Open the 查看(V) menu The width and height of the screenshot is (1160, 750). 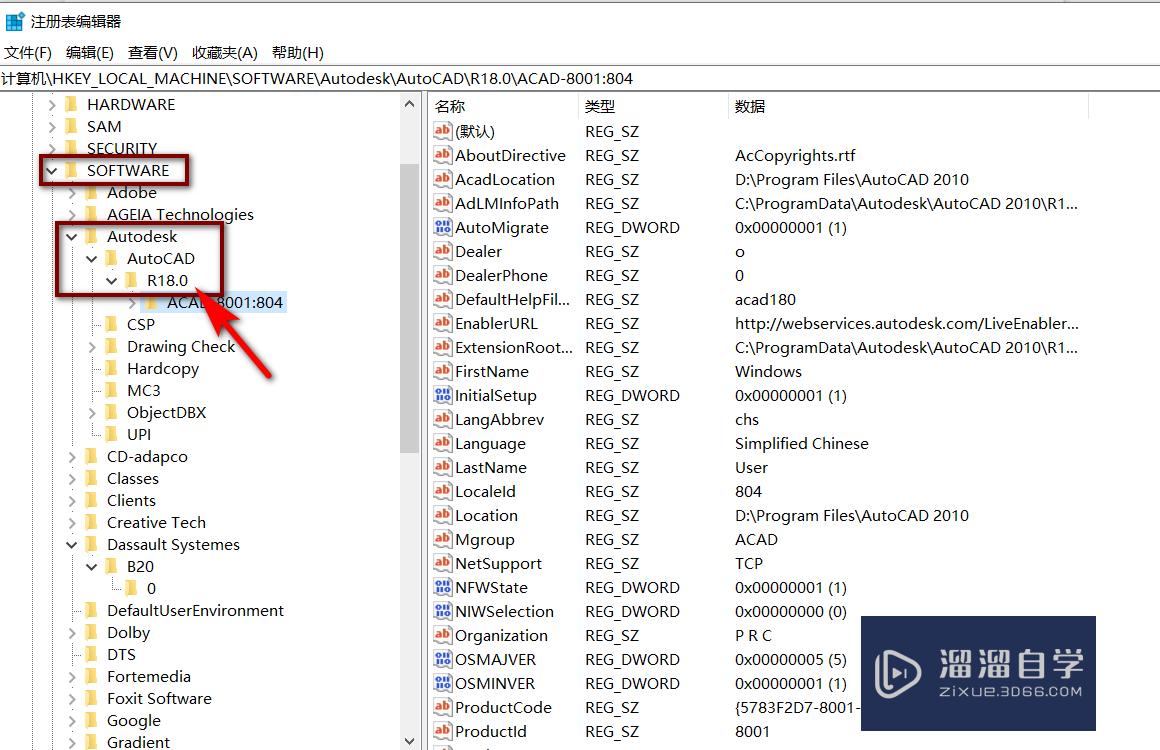tap(151, 52)
